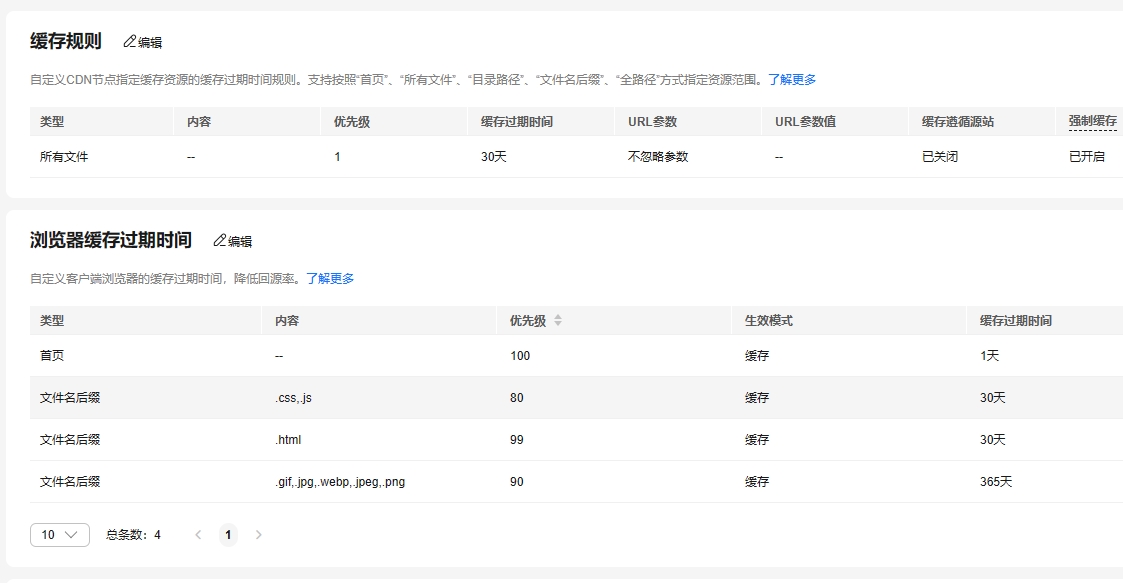The height and width of the screenshot is (583, 1123).
Task: Open the page size dropdown showing 10
Action: (60, 535)
